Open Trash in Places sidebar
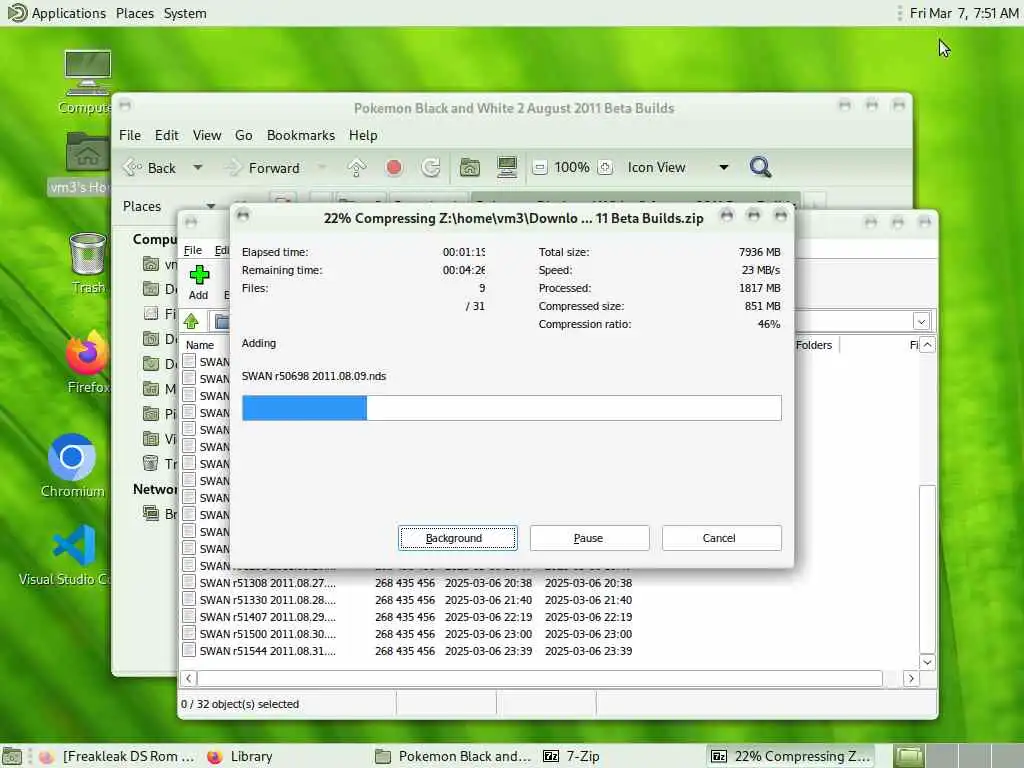Image resolution: width=1024 pixels, height=768 pixels. click(x=160, y=463)
